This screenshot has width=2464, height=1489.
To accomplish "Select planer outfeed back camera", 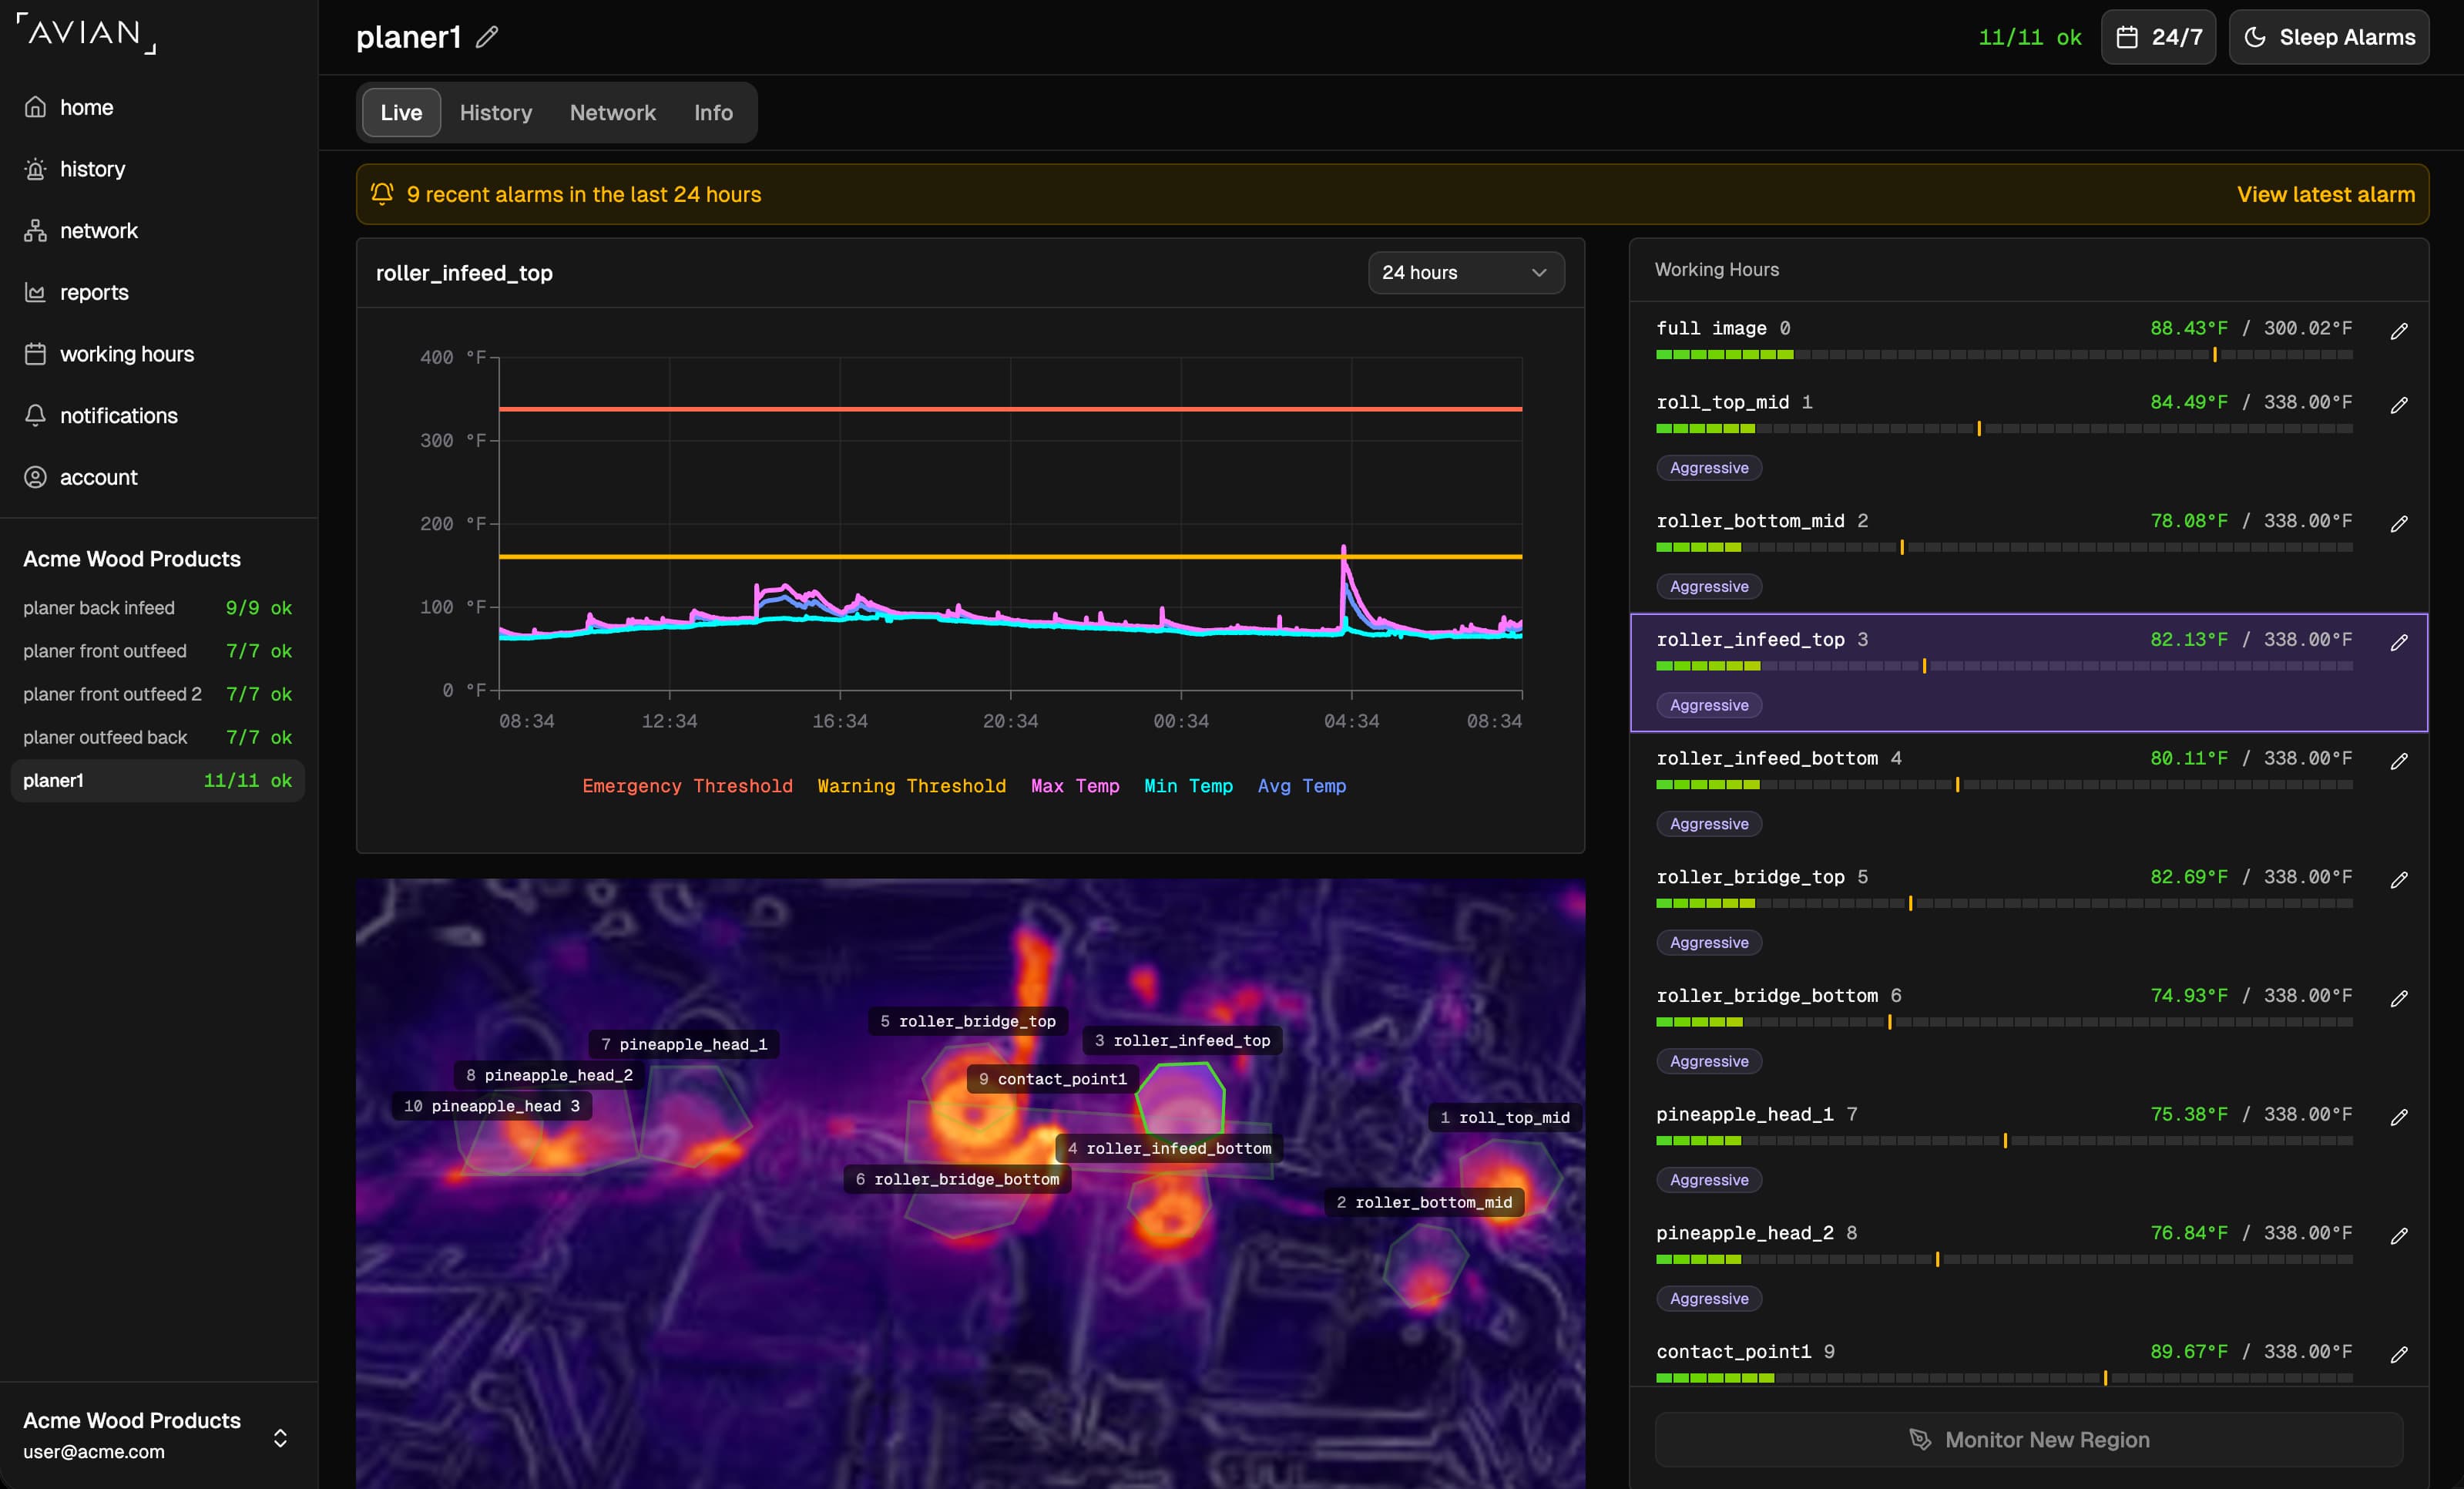I will pos(157,737).
